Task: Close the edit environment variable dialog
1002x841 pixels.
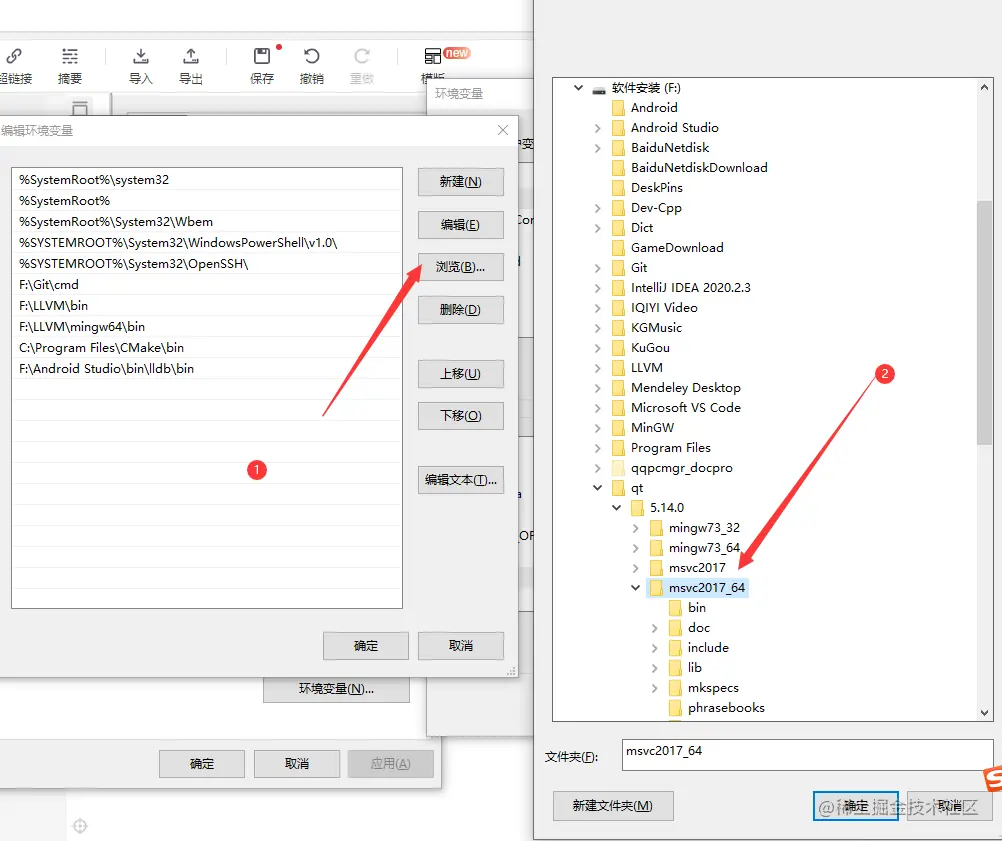Action: tap(503, 130)
